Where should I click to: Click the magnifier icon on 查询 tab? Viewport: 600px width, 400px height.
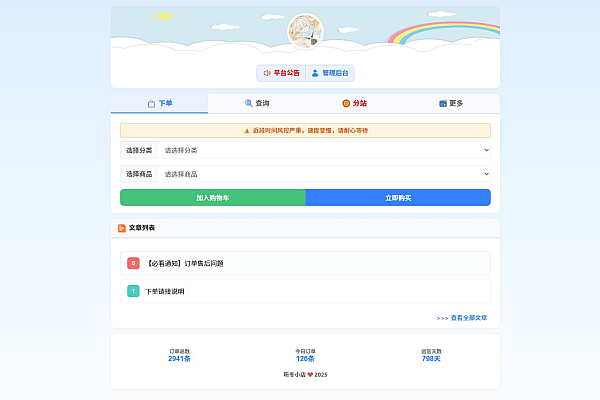point(248,103)
